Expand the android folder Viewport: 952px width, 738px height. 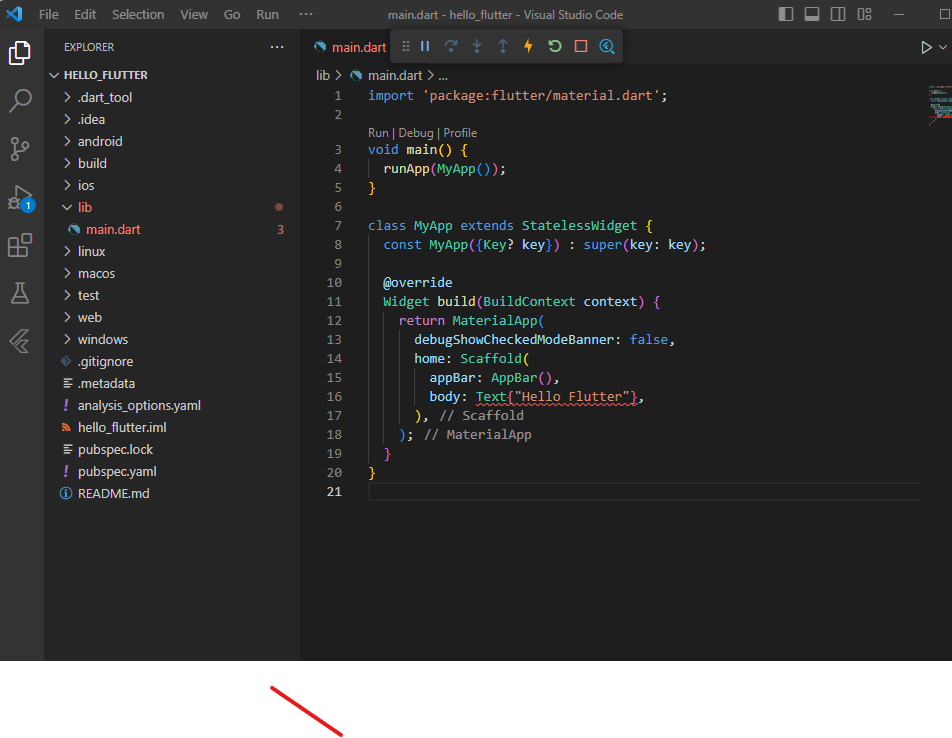coord(173,141)
